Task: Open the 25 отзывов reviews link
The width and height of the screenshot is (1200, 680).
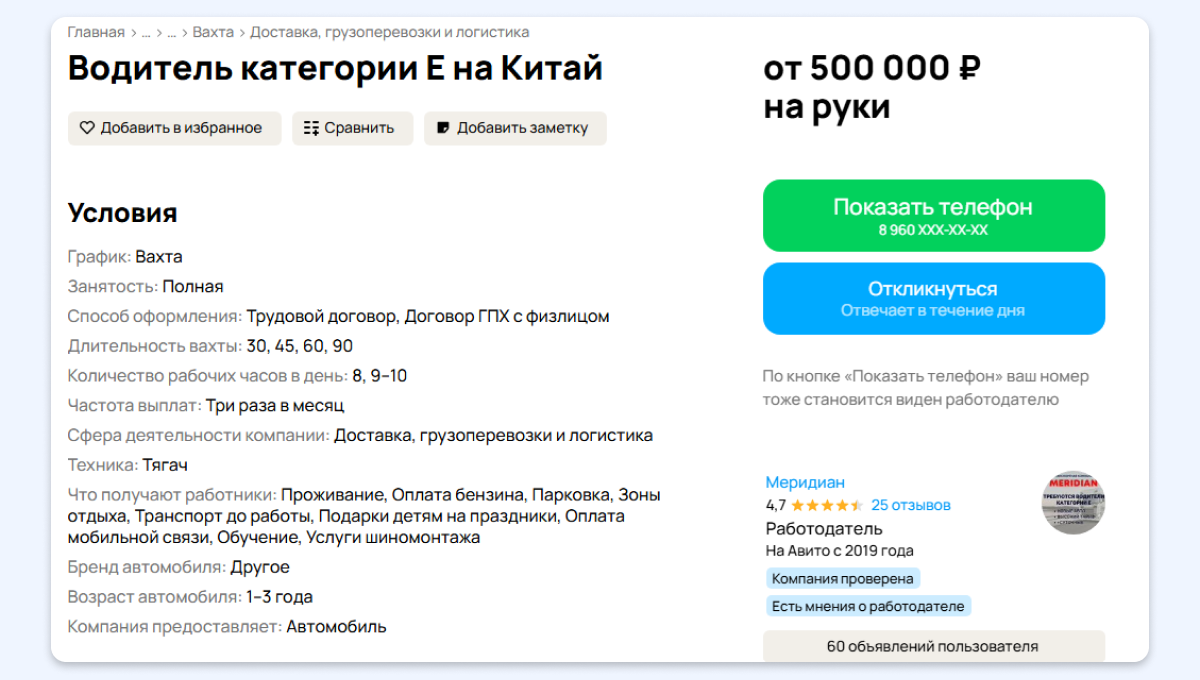Action: click(x=911, y=505)
